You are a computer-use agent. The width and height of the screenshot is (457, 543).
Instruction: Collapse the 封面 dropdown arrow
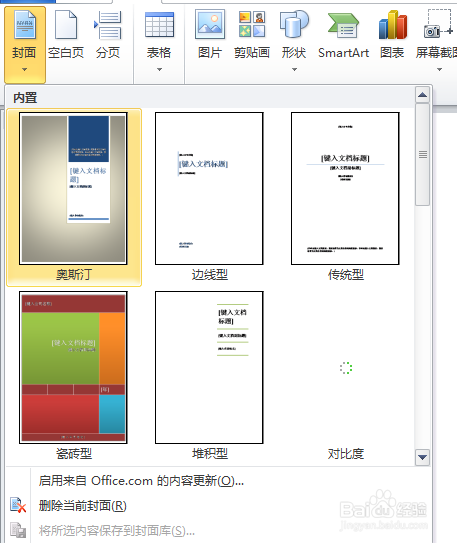point(24,70)
